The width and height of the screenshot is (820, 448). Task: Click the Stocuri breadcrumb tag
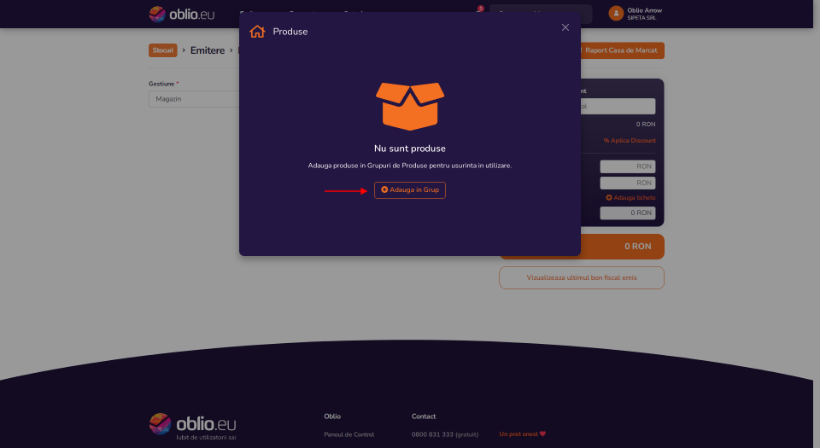[x=163, y=50]
